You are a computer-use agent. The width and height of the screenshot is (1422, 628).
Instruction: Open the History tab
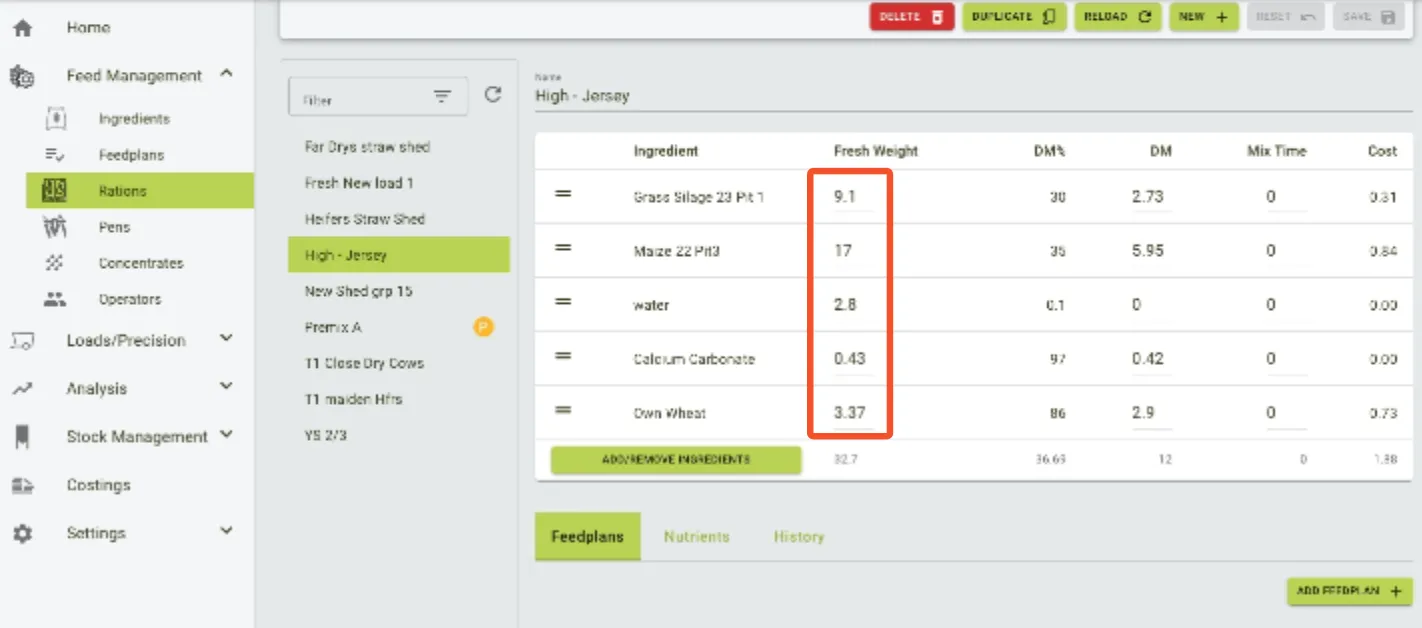coord(798,537)
